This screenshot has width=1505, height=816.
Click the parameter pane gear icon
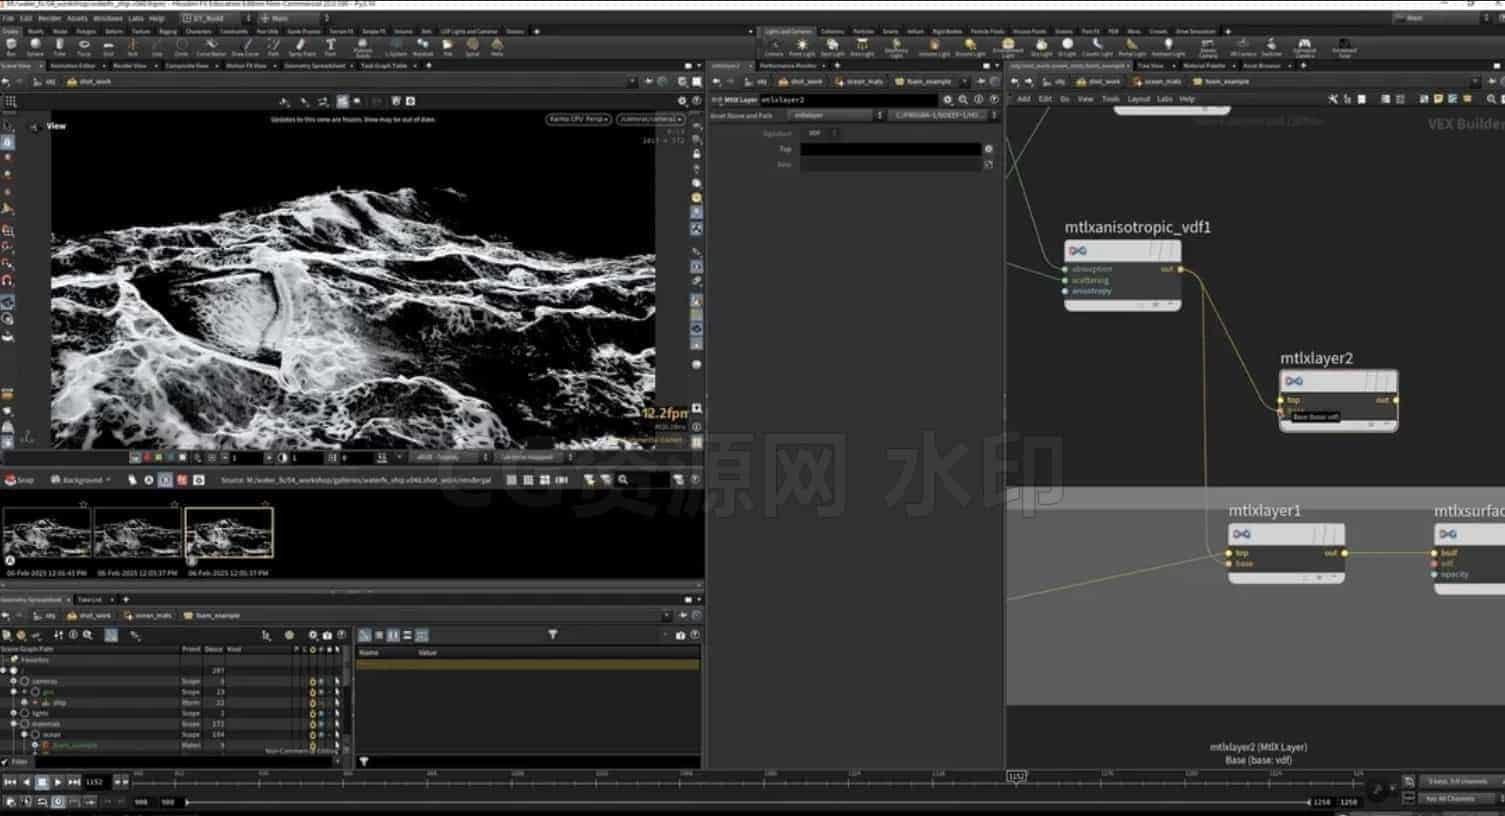(948, 100)
